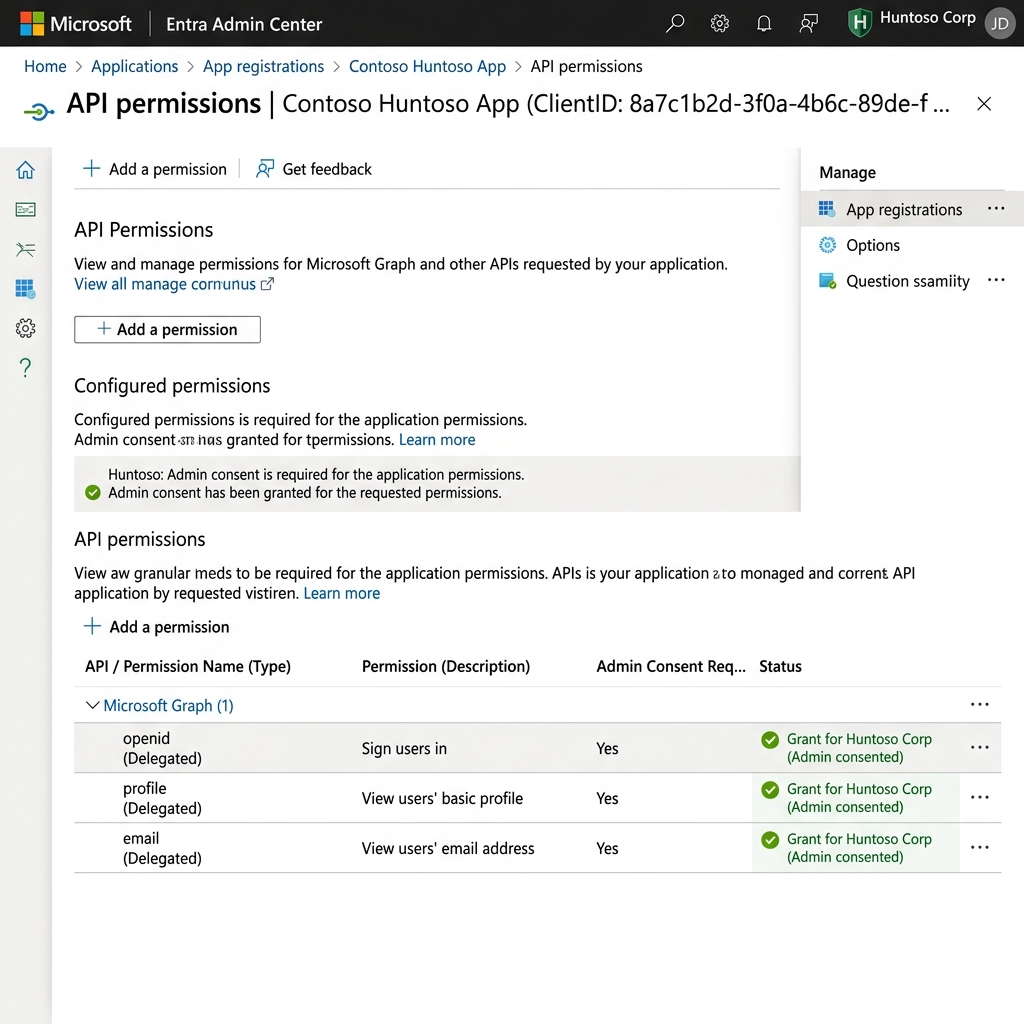Click green check status icon for profile
The image size is (1024, 1024).
point(770,790)
